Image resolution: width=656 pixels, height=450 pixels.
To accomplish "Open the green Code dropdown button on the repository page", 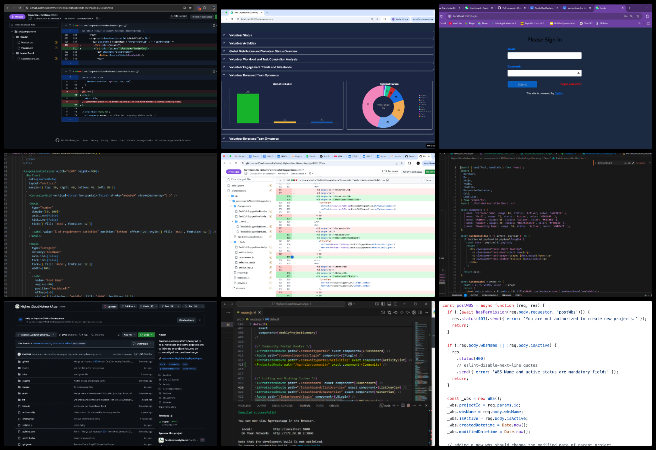I will [146, 335].
